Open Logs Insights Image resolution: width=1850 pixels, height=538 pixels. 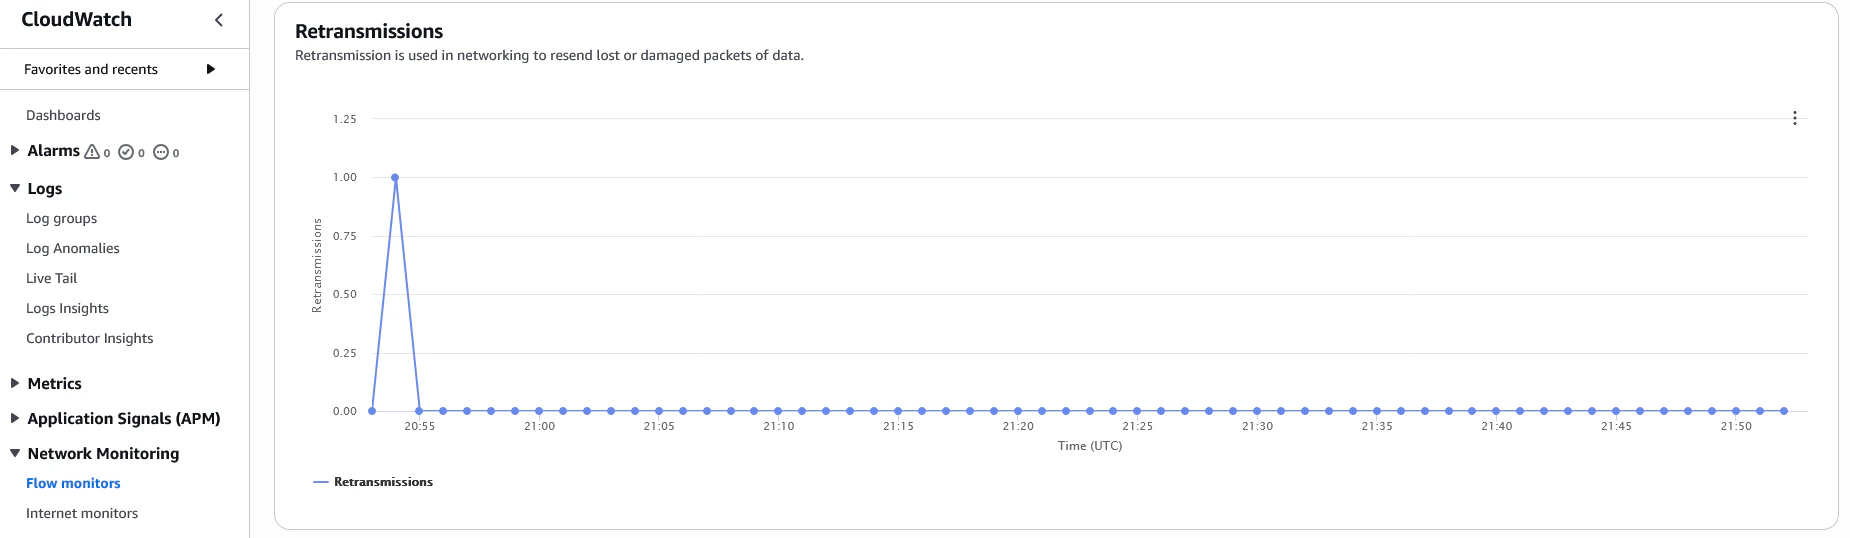pos(67,308)
